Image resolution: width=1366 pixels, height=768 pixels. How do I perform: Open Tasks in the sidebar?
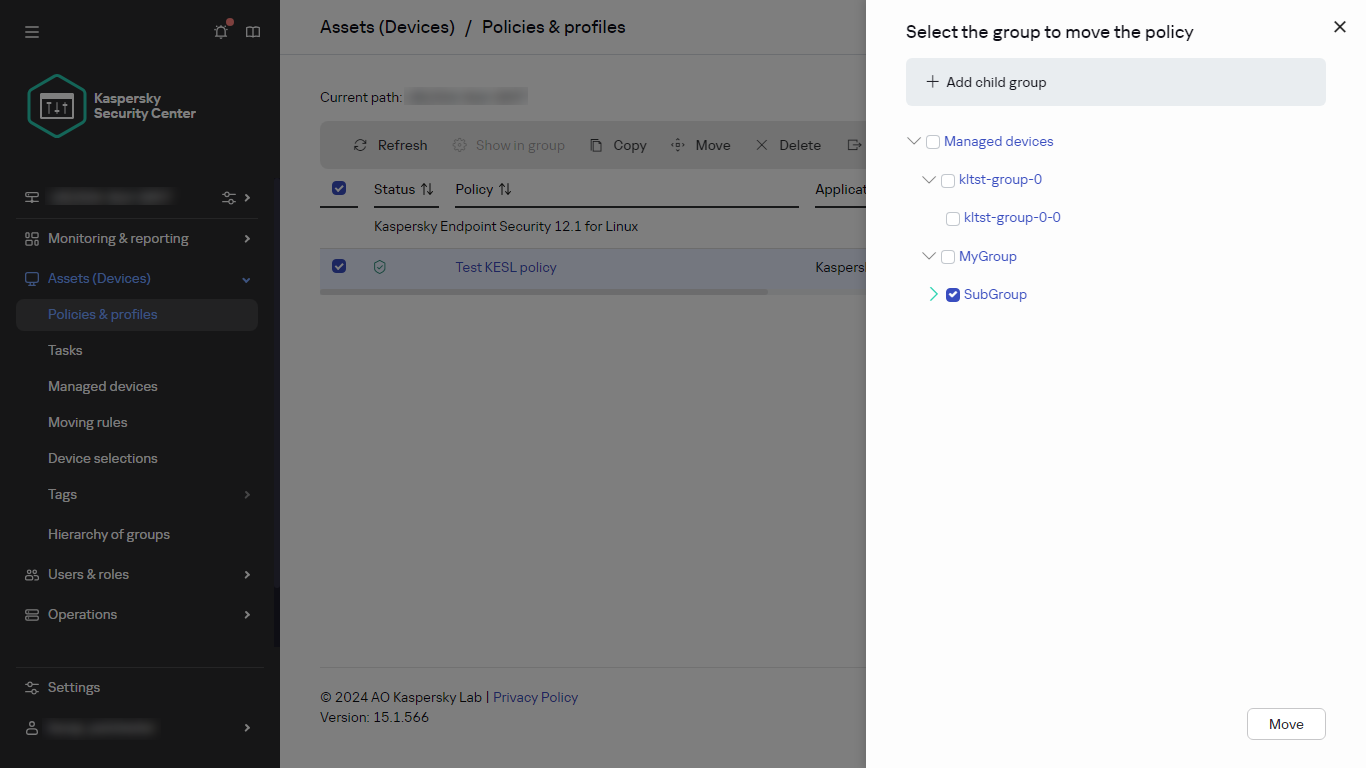[64, 350]
